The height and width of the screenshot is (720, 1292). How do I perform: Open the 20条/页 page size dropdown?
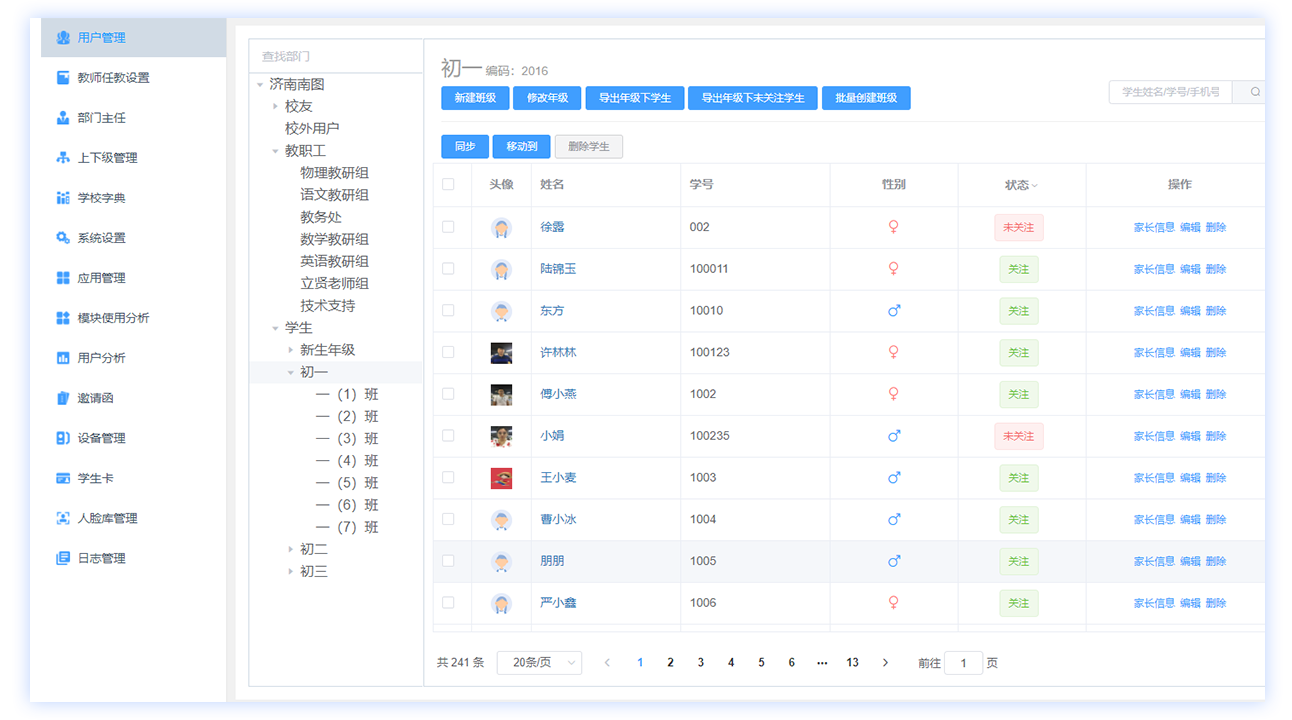tap(539, 663)
